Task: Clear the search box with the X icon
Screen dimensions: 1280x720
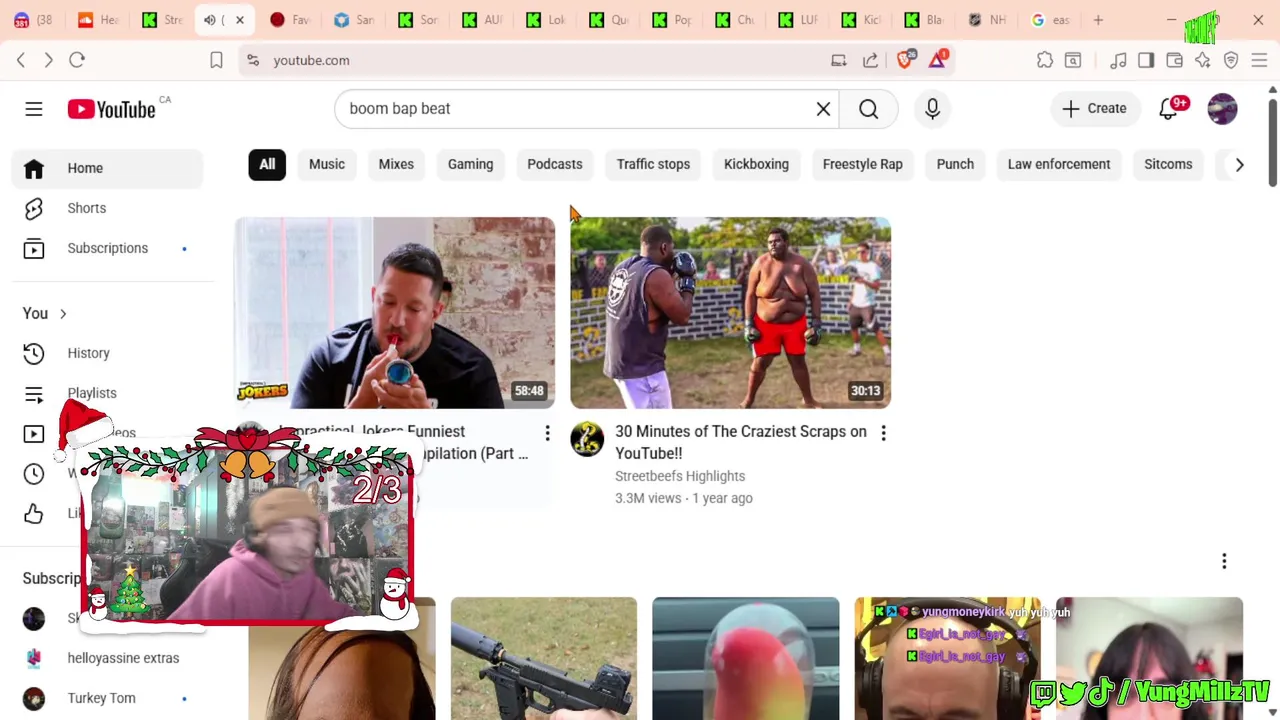Action: 823,109
